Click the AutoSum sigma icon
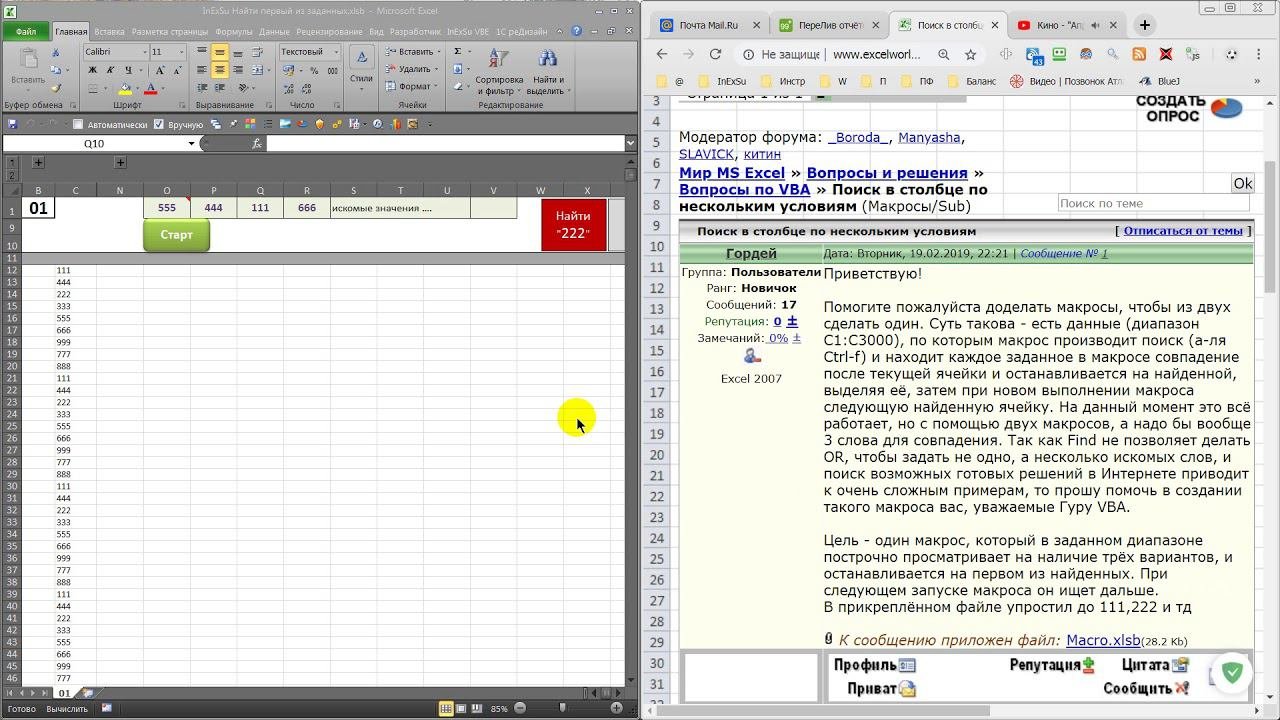This screenshot has height=720, width=1280. click(x=458, y=52)
